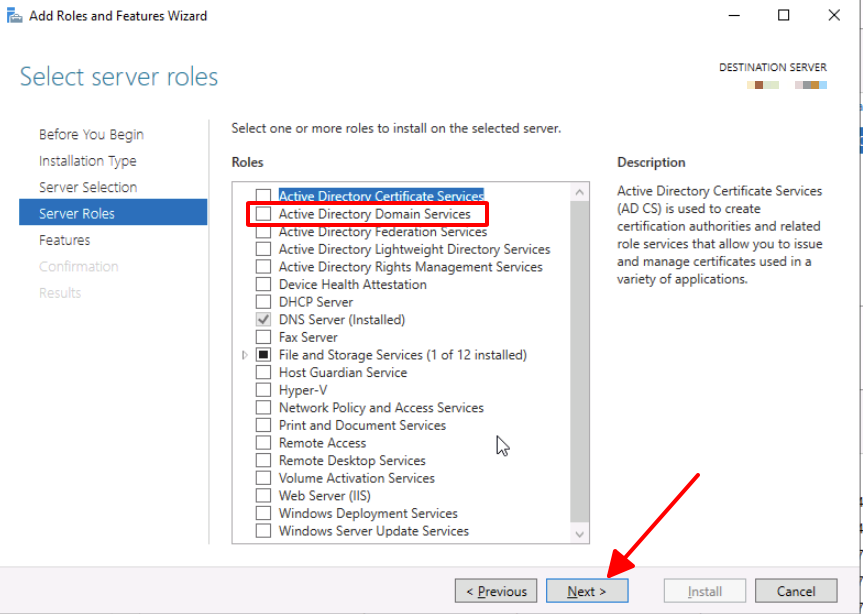Expand File and Storage Services tree node
Viewport: 863px width, 614px height.
pos(245,355)
